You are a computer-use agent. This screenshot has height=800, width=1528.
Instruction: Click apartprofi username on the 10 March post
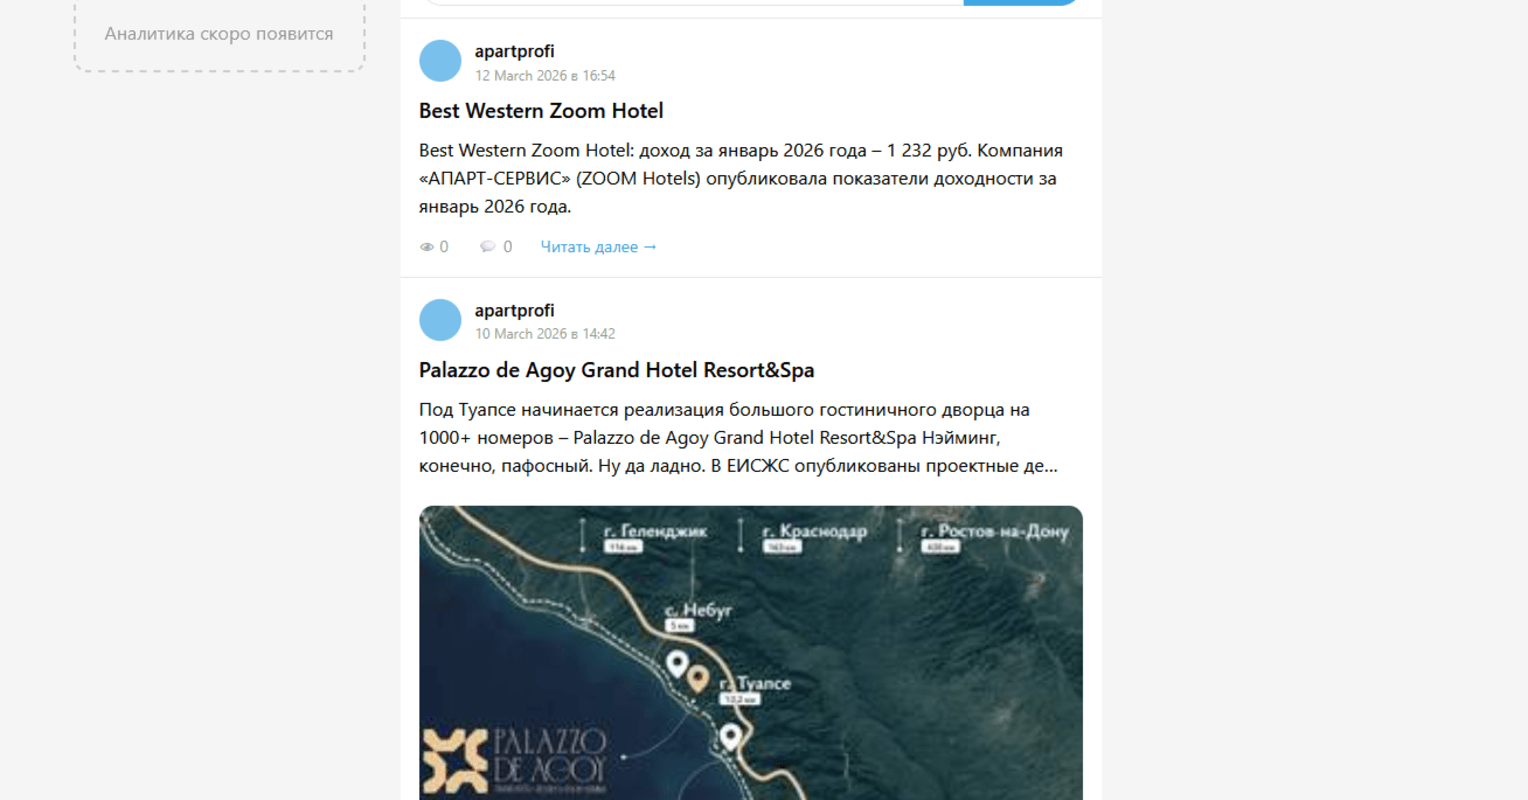click(x=514, y=310)
